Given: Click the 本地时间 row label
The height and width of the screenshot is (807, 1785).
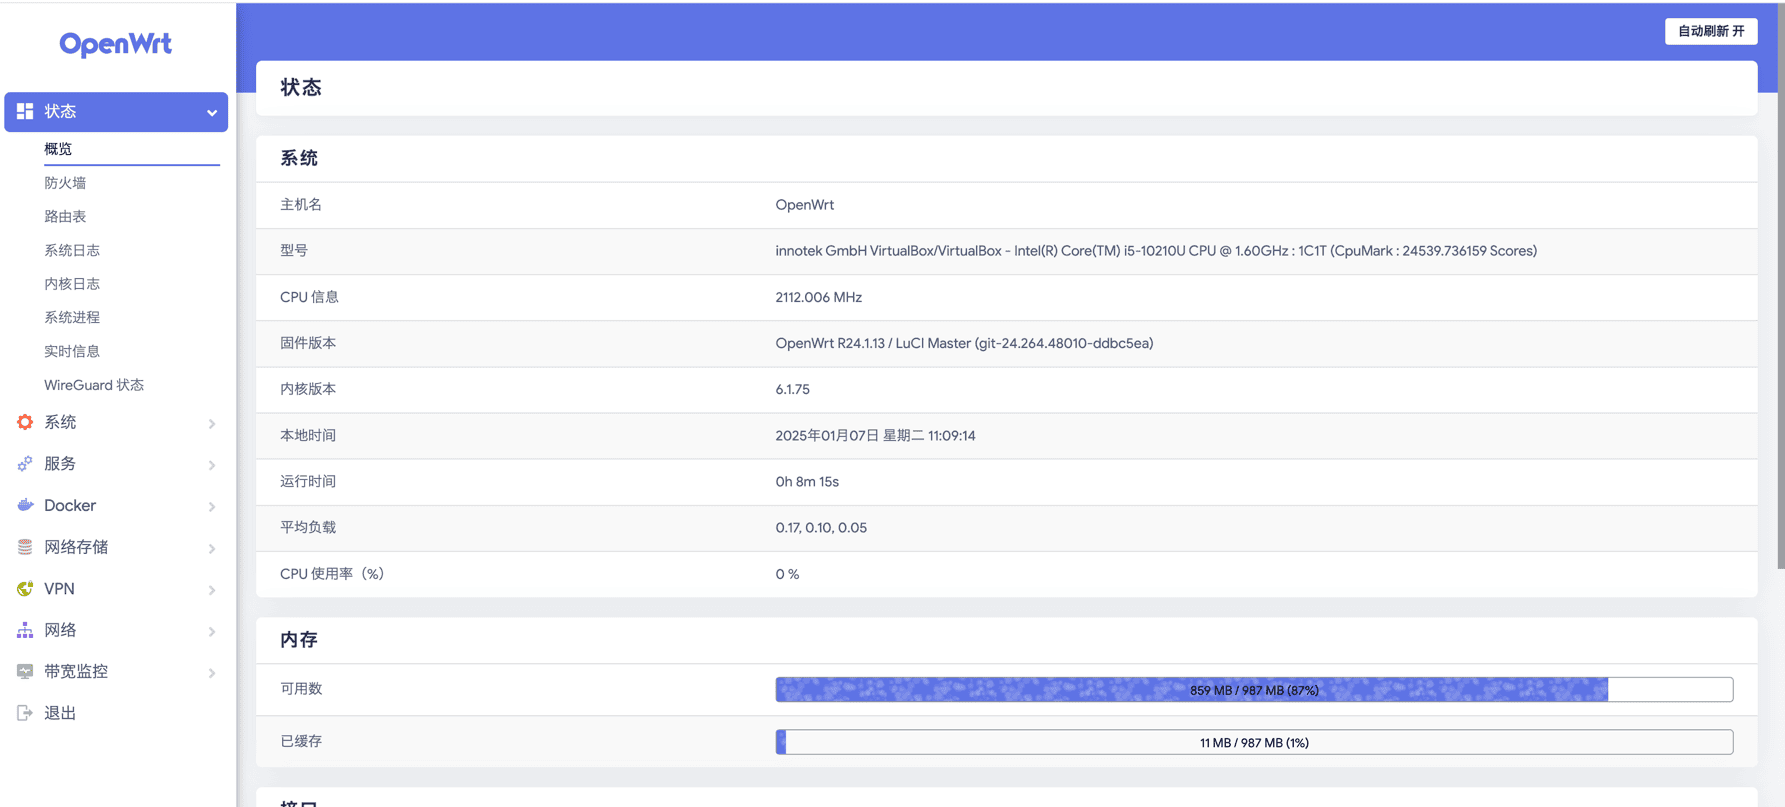Looking at the screenshot, I should point(308,435).
